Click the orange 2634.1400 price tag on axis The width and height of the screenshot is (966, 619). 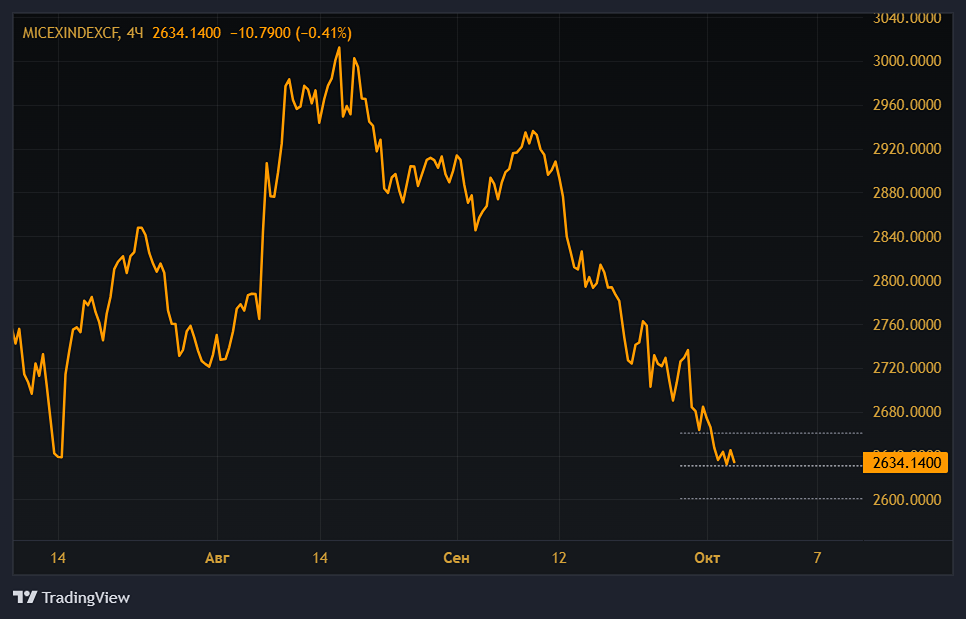(908, 462)
